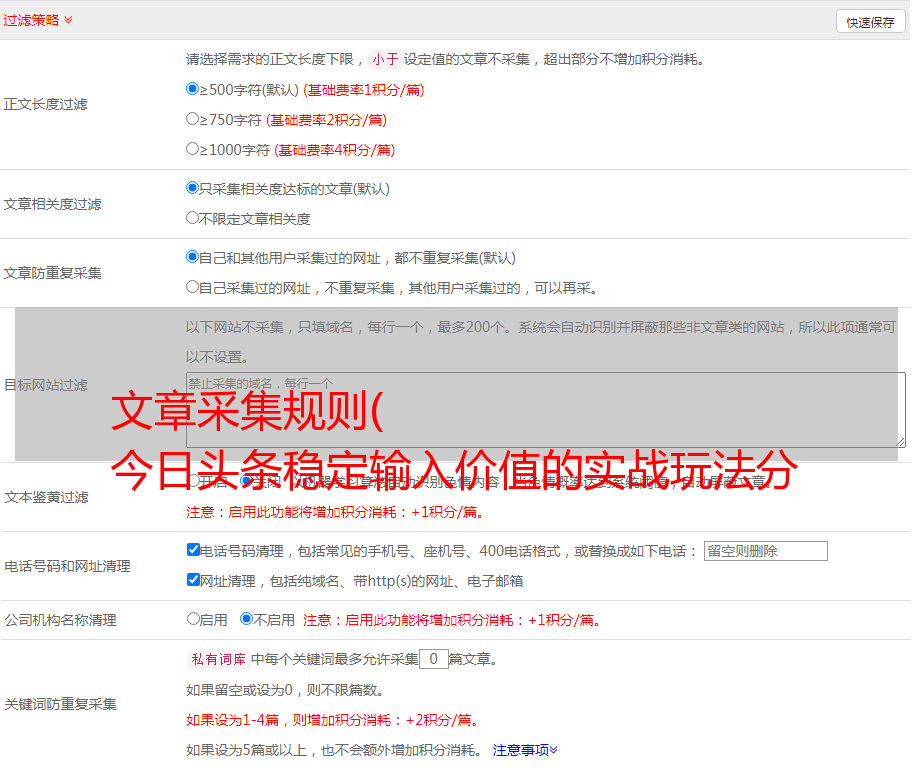
Task: Select 自己和其他用户采集过的网址 no-repeat option
Action: pos(193,257)
